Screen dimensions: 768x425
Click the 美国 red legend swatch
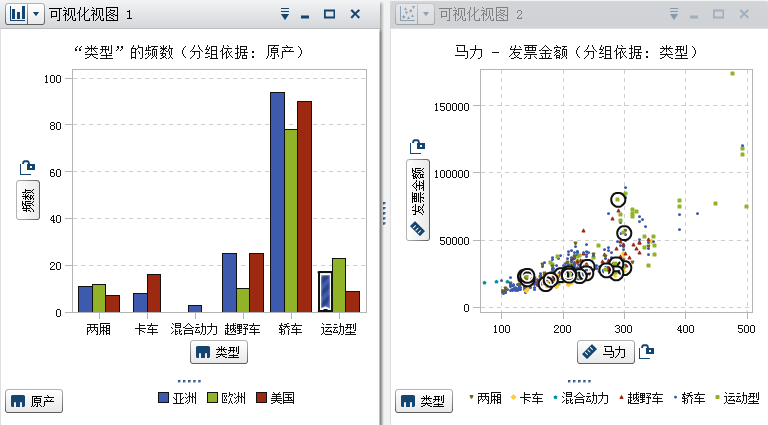[262, 398]
